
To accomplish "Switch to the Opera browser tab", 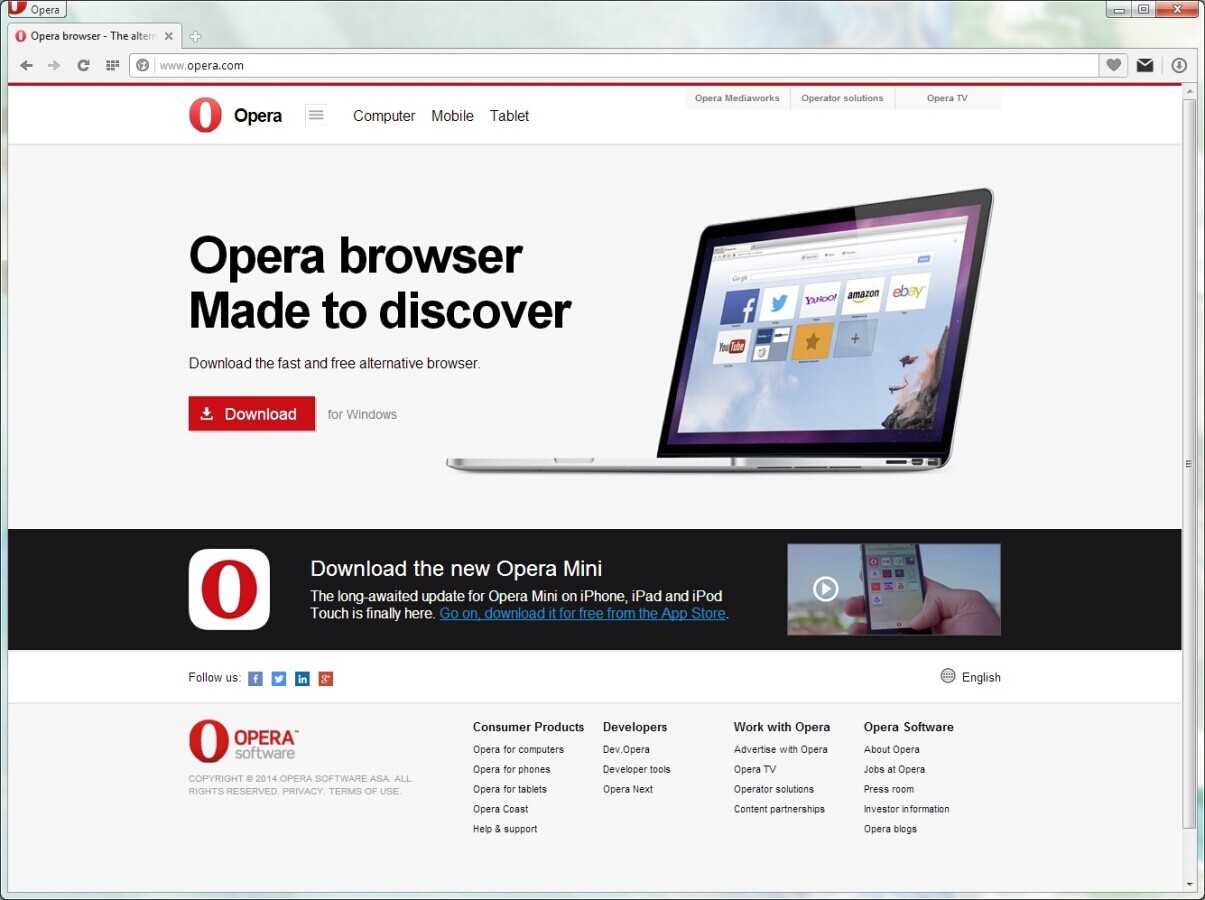I will coord(90,34).
